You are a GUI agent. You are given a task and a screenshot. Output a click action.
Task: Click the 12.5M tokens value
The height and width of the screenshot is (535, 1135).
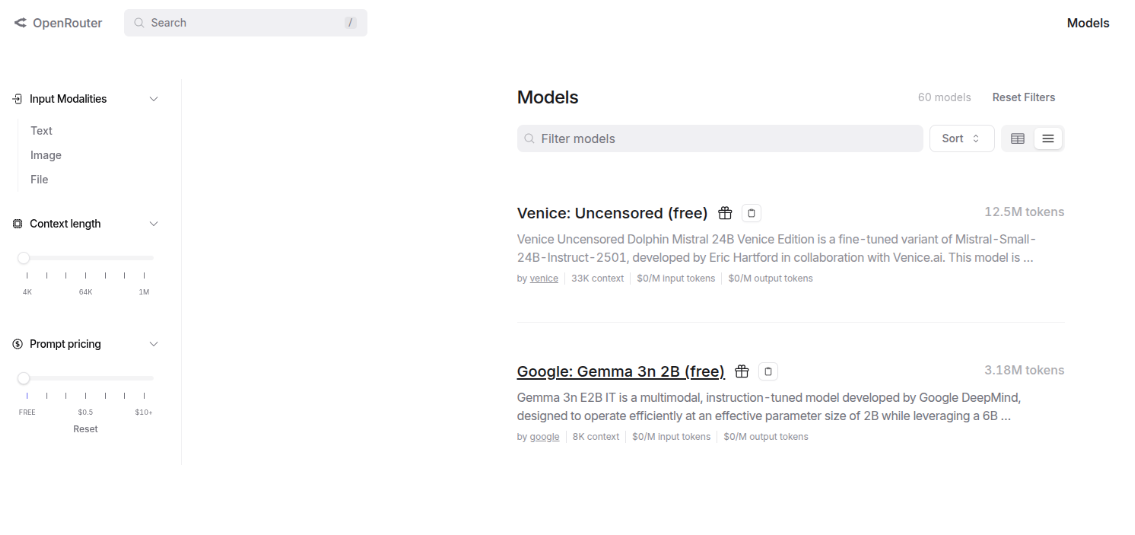click(x=1024, y=212)
